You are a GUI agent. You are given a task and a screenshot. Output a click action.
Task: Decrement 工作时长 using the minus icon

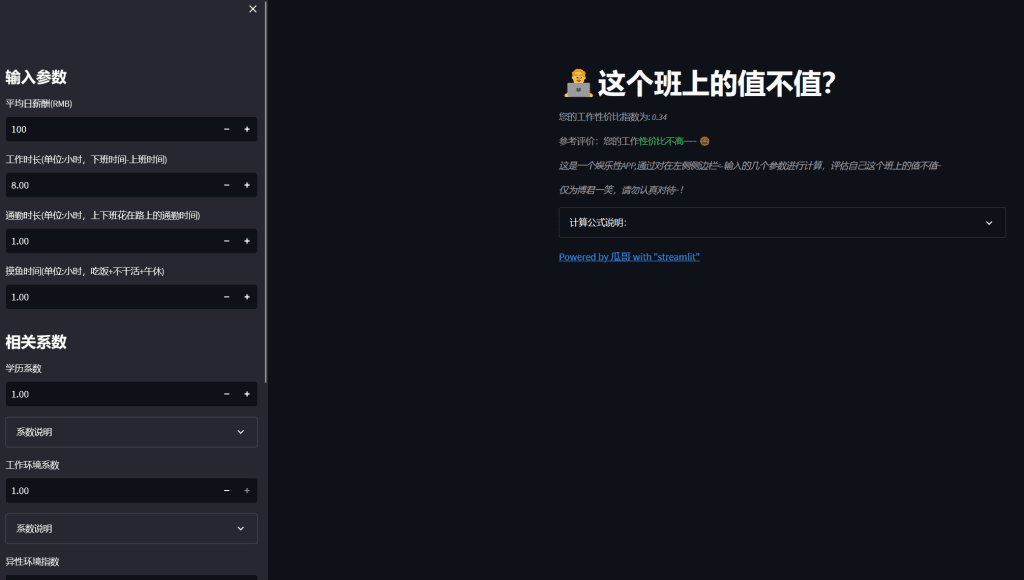226,185
